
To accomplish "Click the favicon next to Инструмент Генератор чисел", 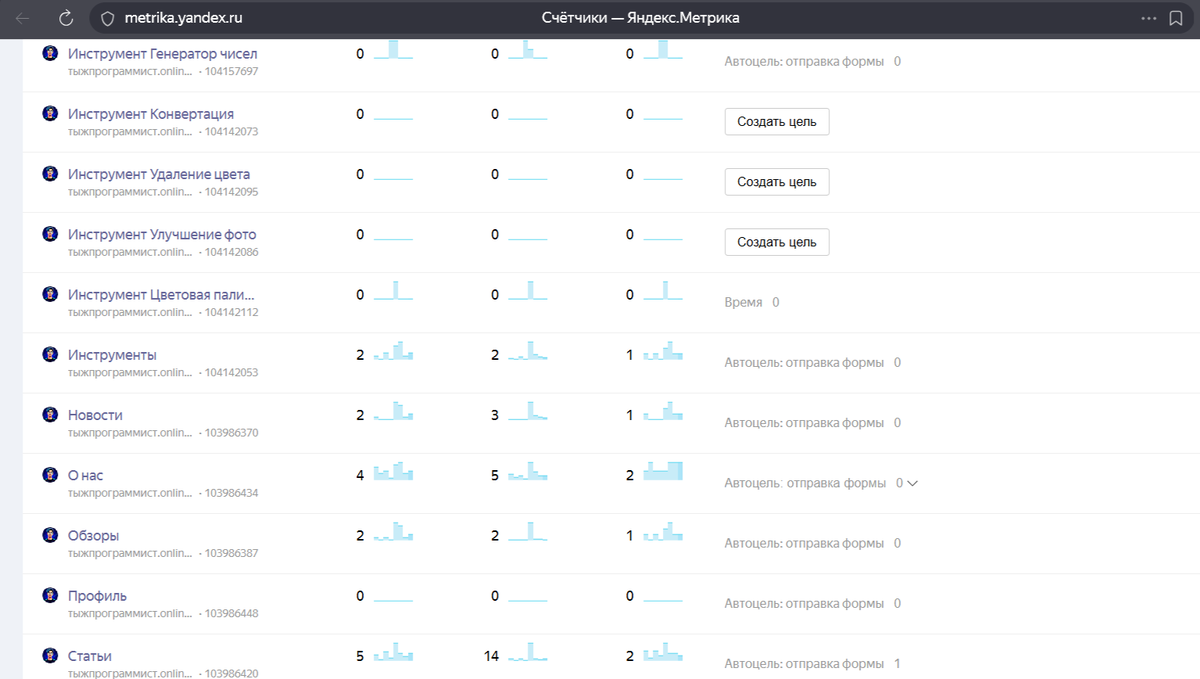I will point(50,53).
